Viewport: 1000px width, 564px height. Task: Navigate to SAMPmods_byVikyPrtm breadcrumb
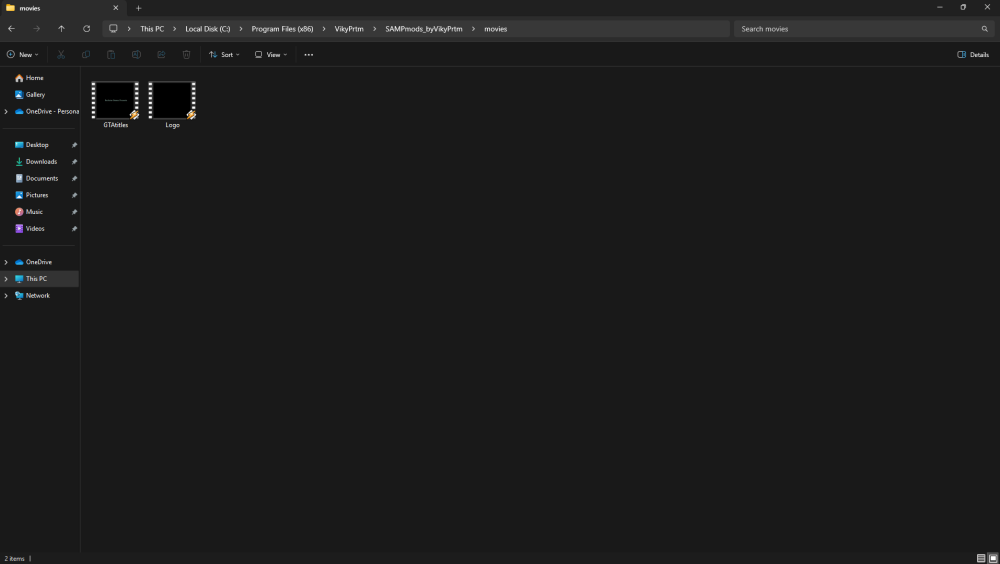click(423, 29)
